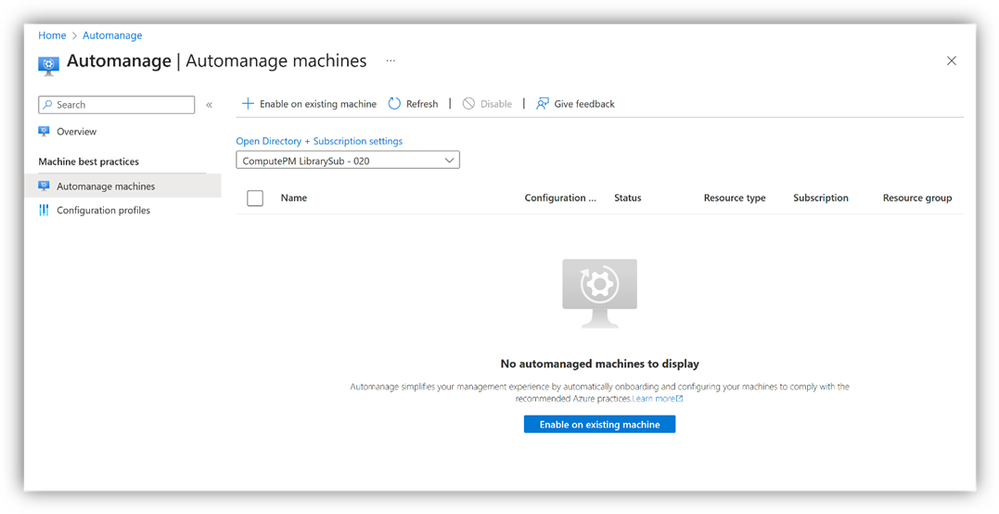Click the No automanaged machines to display heading
This screenshot has width=999, height=514.
tap(600, 364)
